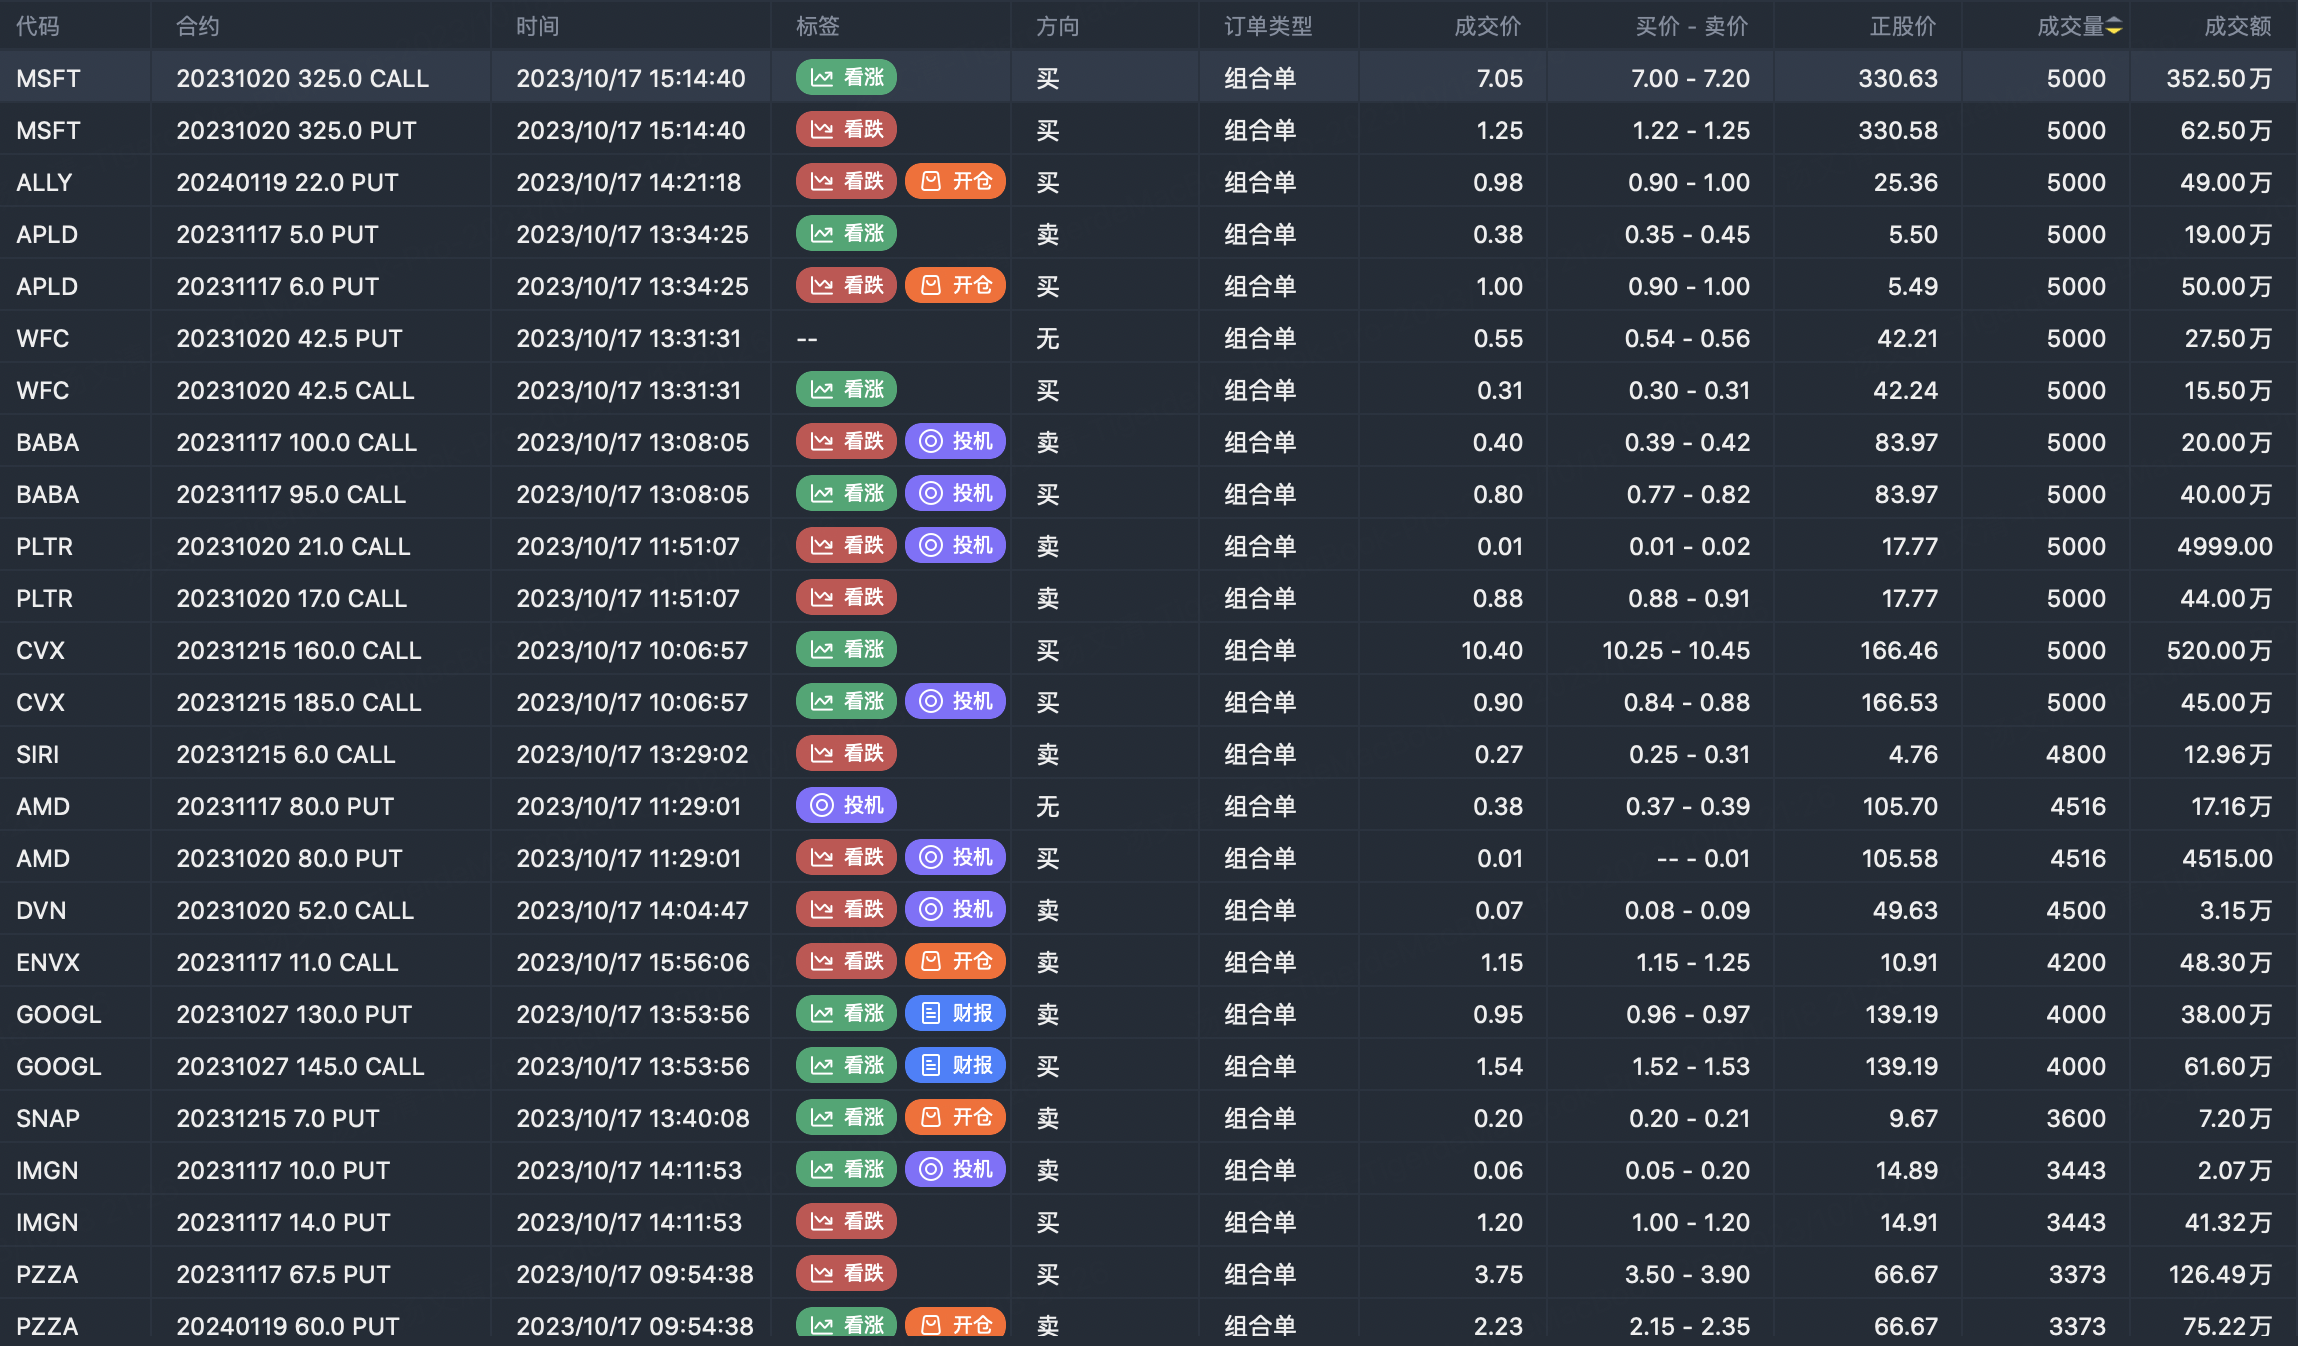Viewport: 2298px width, 1346px height.
Task: Click the 4800 volume value for SIRI
Action: [x=2076, y=754]
